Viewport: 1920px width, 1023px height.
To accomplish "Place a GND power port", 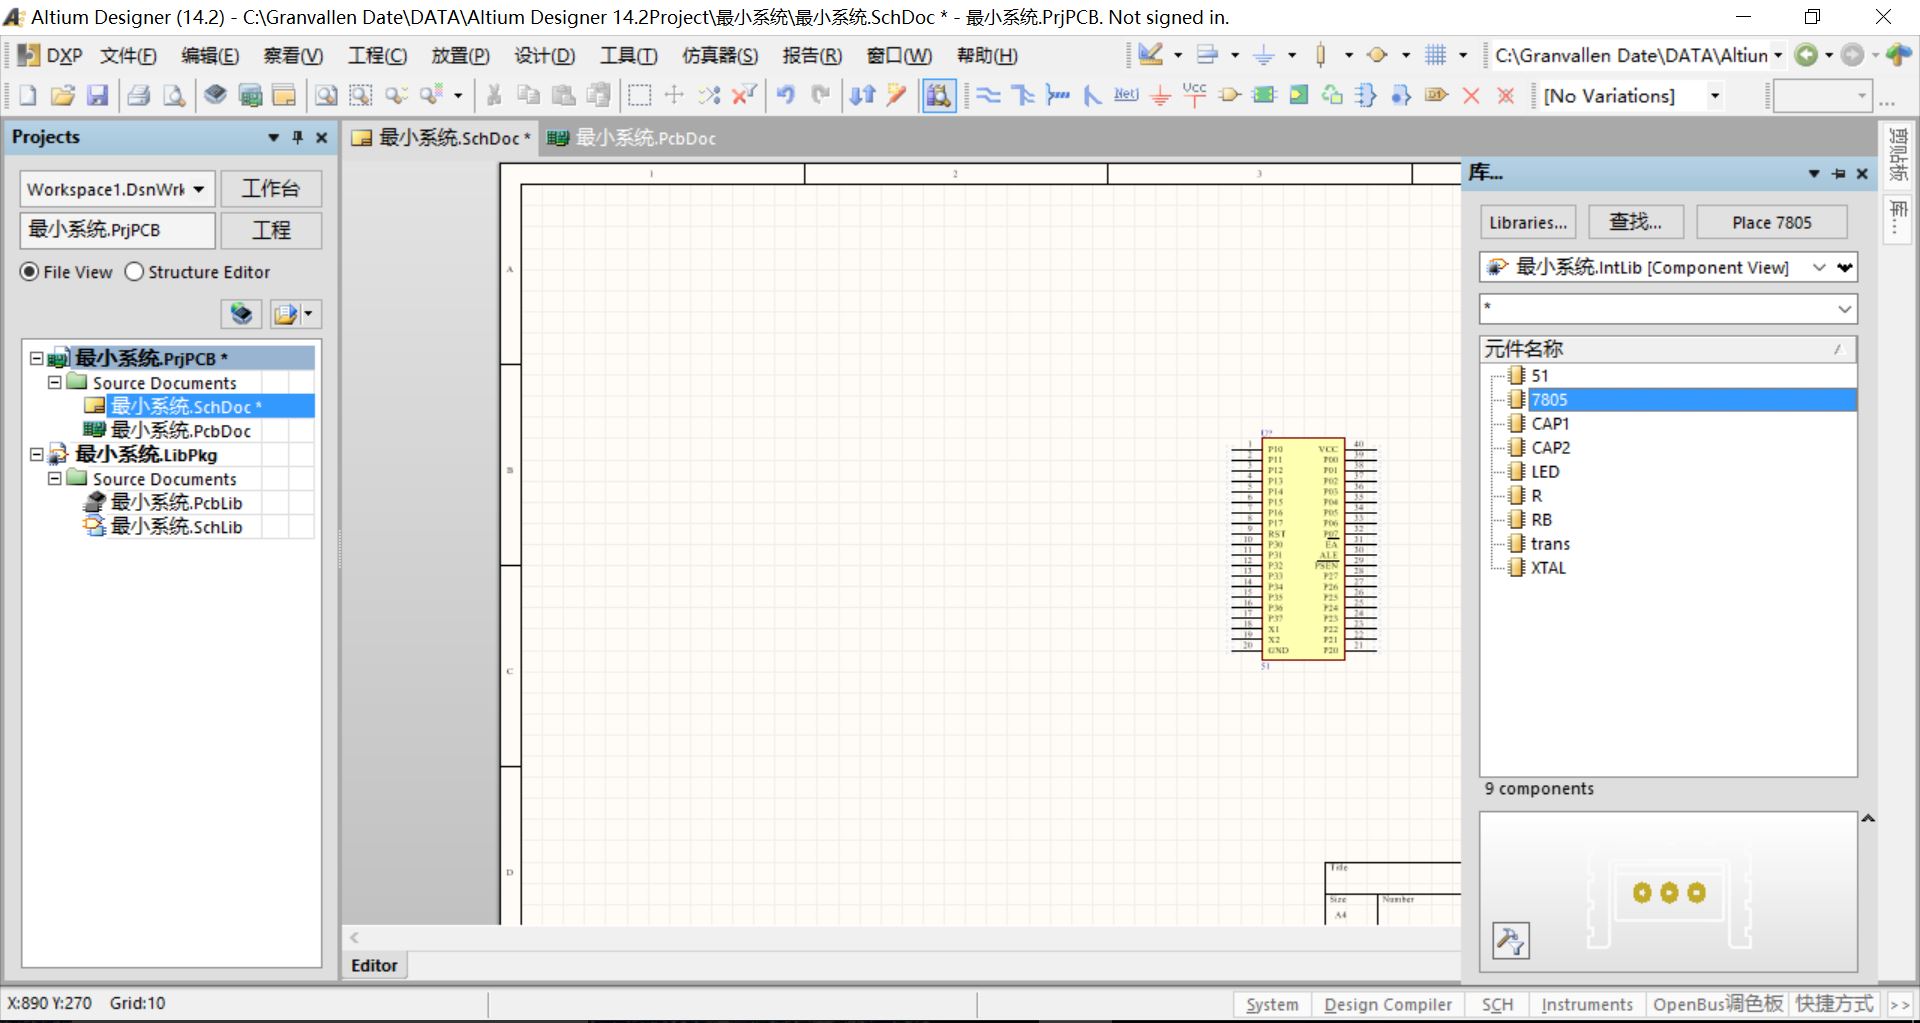I will click(1160, 96).
